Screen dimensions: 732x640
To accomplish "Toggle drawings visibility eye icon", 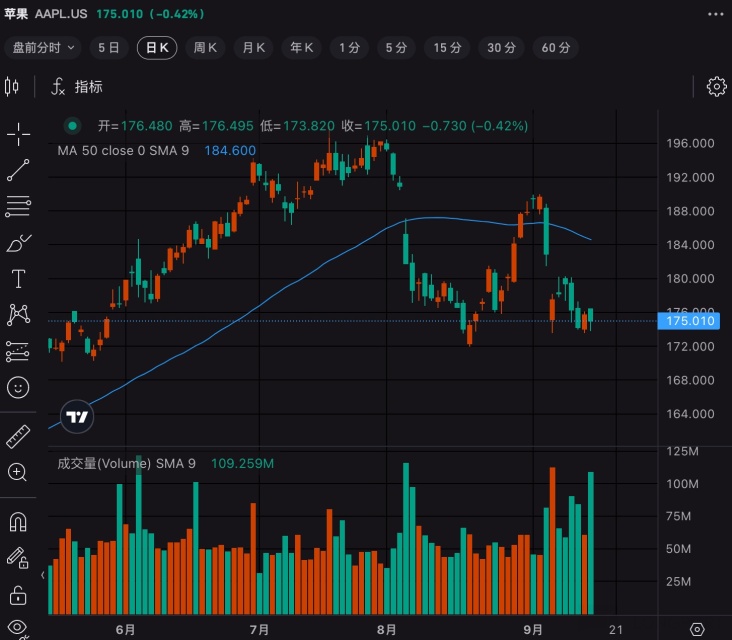I will tap(17, 628).
